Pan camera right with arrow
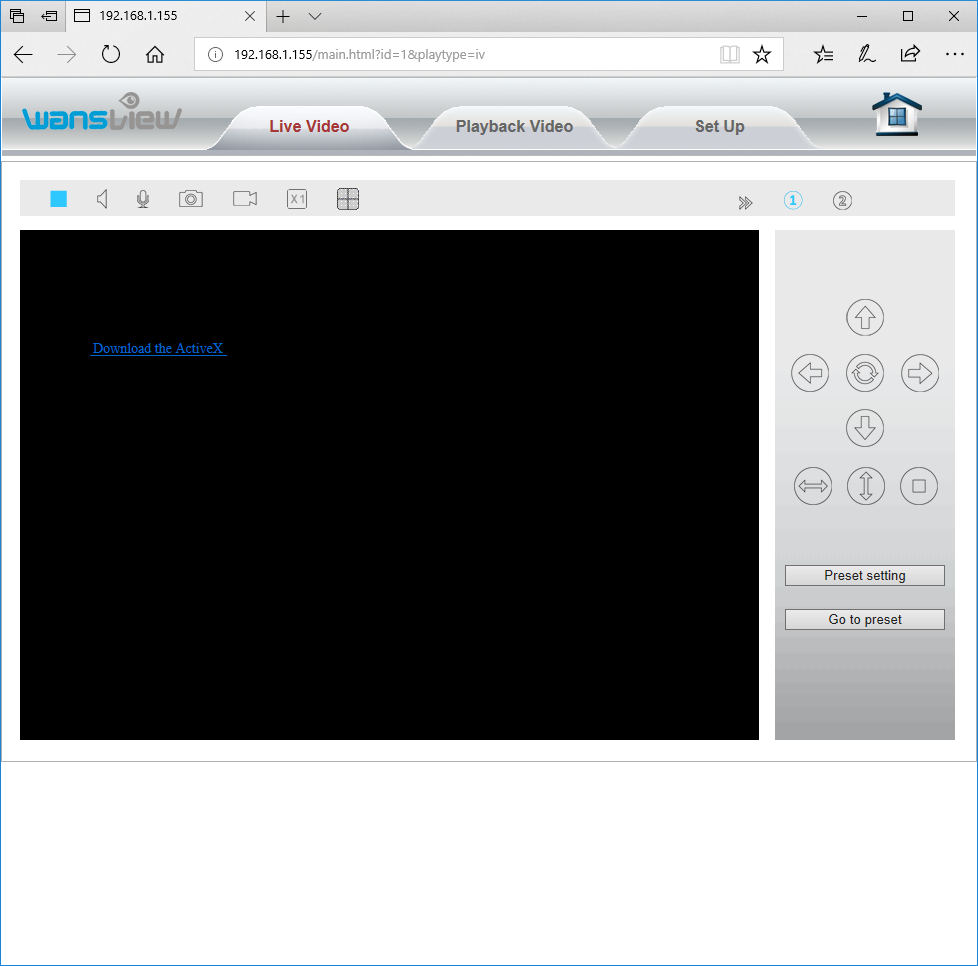This screenshot has height=966, width=978. pos(920,373)
